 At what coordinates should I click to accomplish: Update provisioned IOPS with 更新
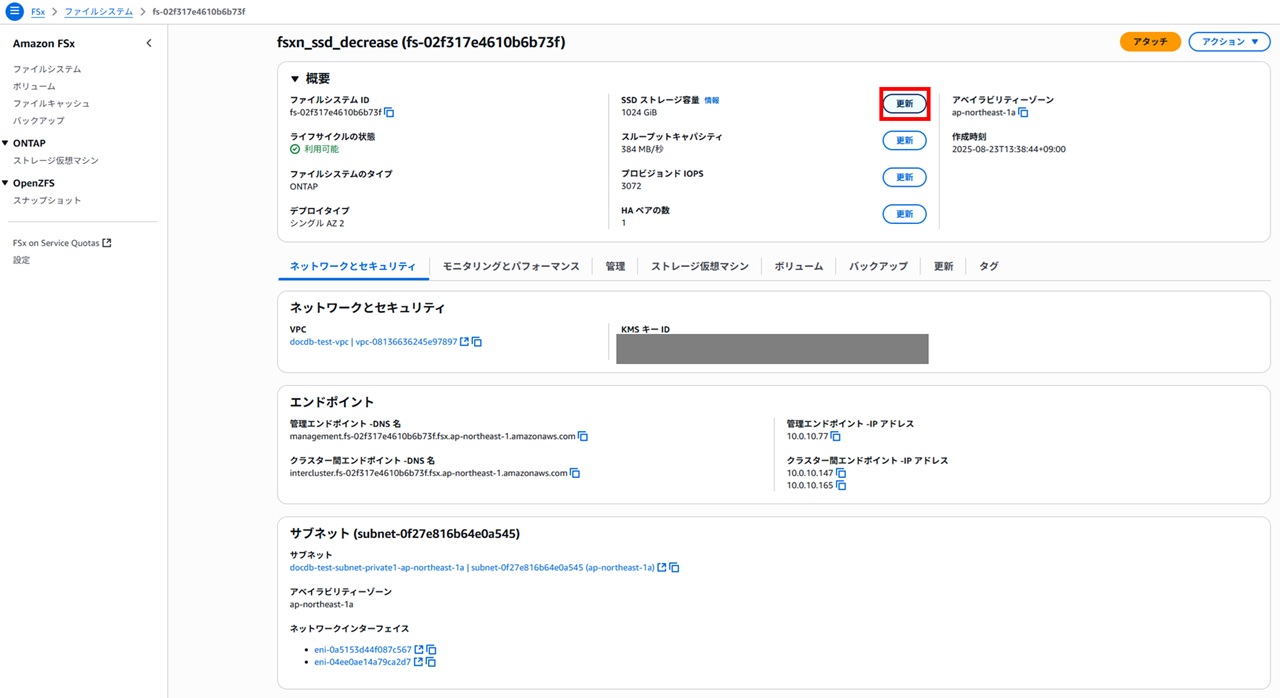(x=904, y=177)
